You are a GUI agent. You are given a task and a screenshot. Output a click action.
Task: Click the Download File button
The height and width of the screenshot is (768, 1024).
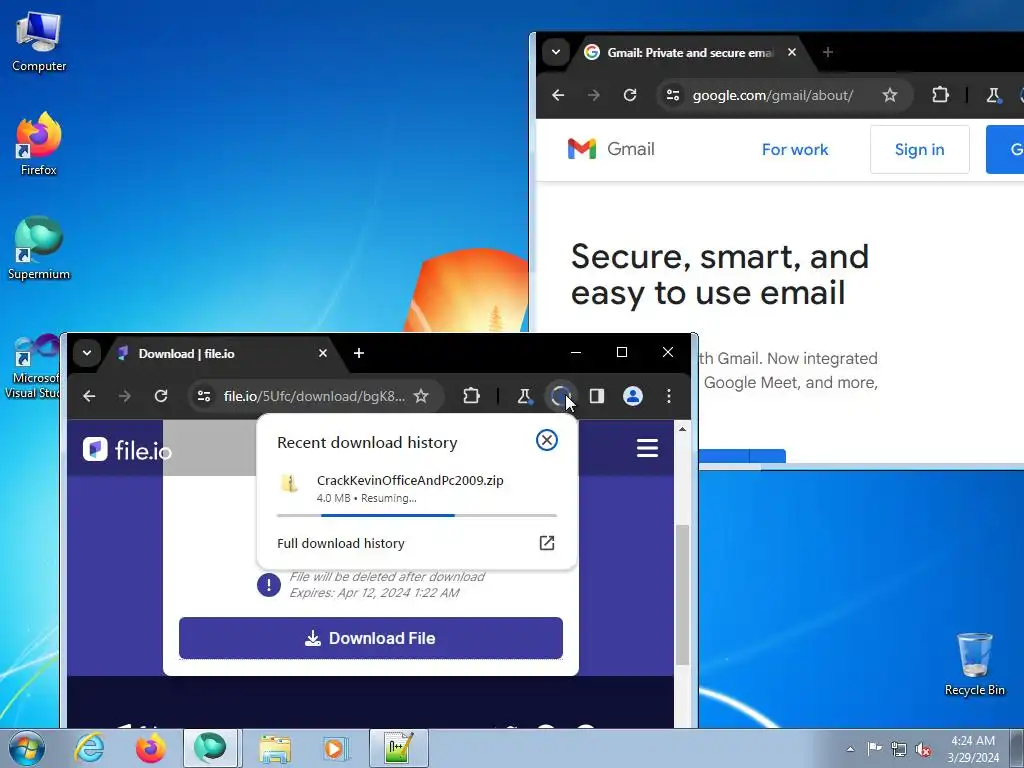371,638
